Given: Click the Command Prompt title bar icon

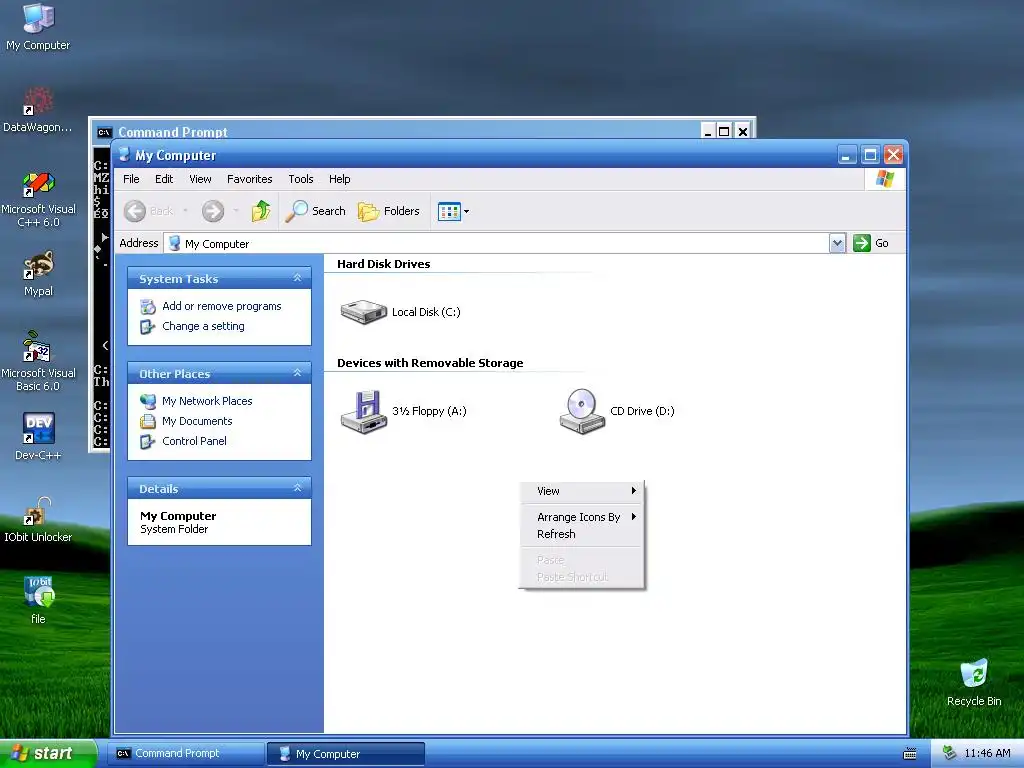Looking at the screenshot, I should point(104,132).
